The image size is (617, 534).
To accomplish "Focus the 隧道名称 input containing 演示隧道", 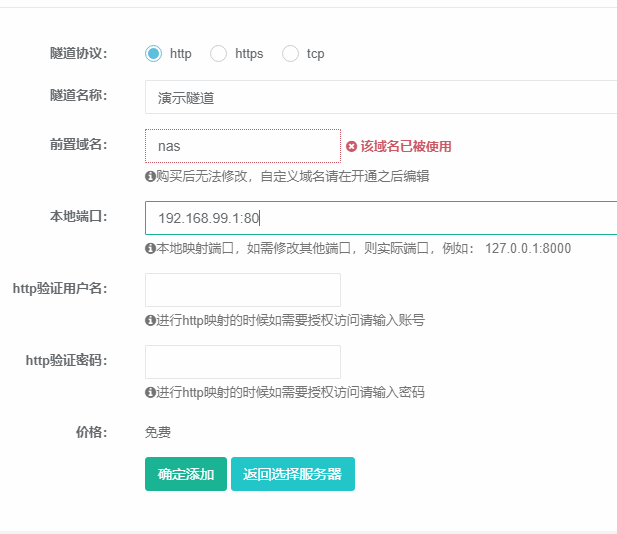I will [x=380, y=97].
